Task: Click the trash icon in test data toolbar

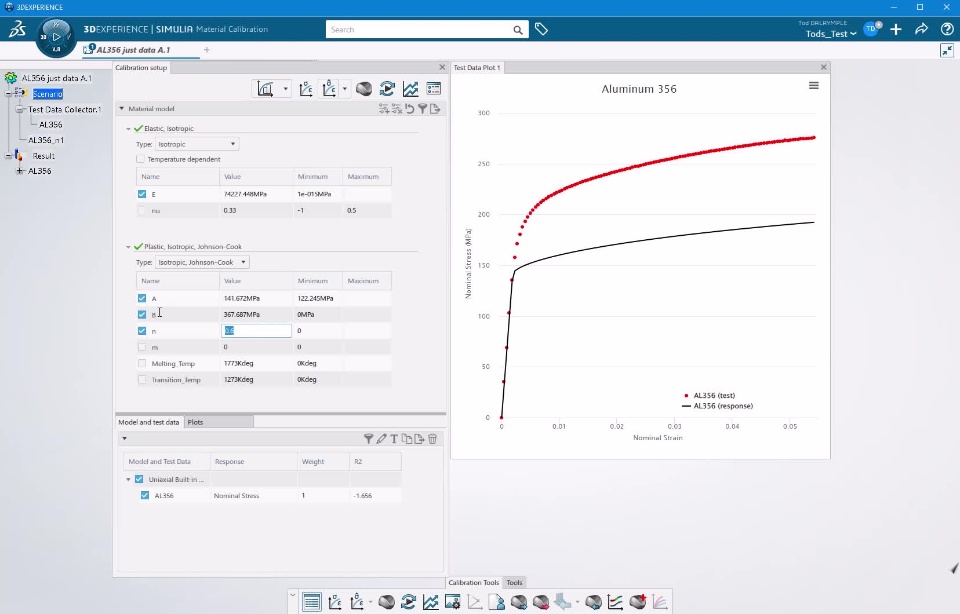Action: tap(432, 439)
